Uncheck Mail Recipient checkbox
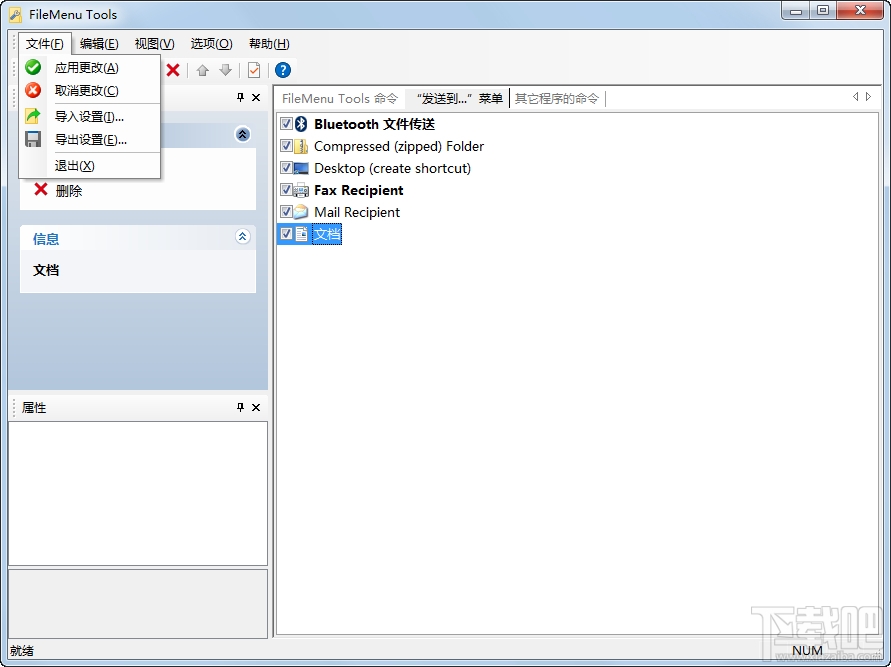Viewport: 891px width, 667px height. (286, 212)
